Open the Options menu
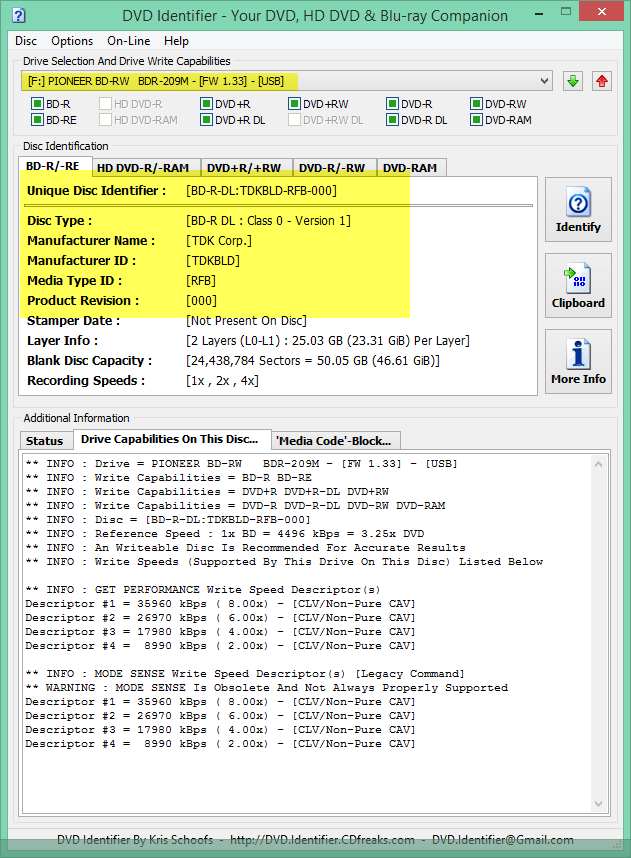The width and height of the screenshot is (631, 858). click(72, 41)
